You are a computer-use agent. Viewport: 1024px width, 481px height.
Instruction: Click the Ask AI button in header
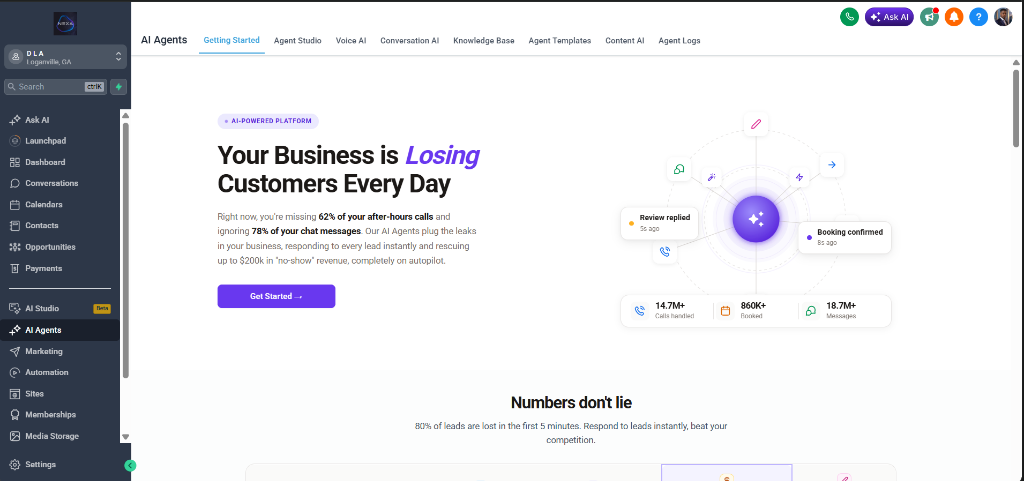(x=889, y=17)
